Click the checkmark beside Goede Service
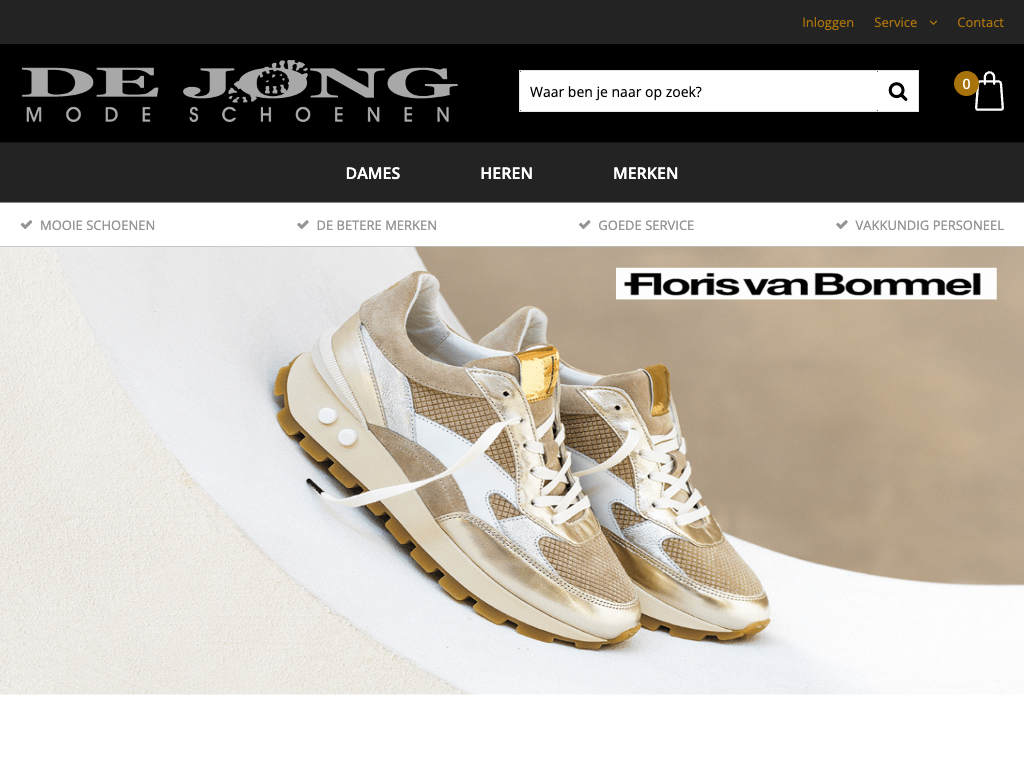Image resolution: width=1024 pixels, height=768 pixels. tap(584, 225)
